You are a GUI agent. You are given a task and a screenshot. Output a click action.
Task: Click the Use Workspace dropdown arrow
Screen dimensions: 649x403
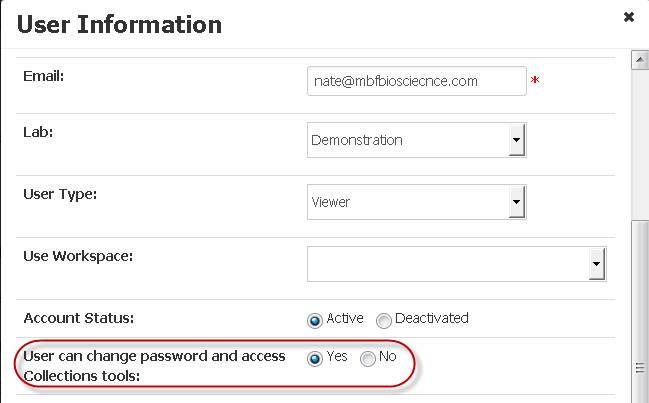[596, 264]
